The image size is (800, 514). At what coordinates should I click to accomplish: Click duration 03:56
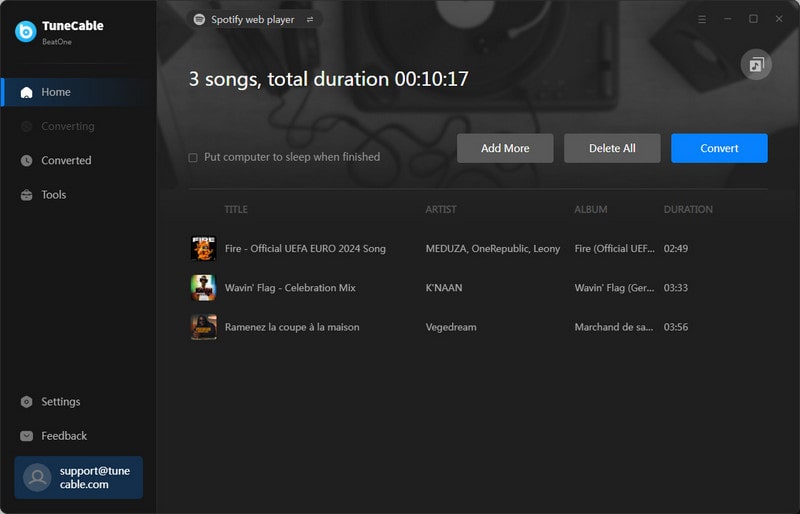coord(676,327)
